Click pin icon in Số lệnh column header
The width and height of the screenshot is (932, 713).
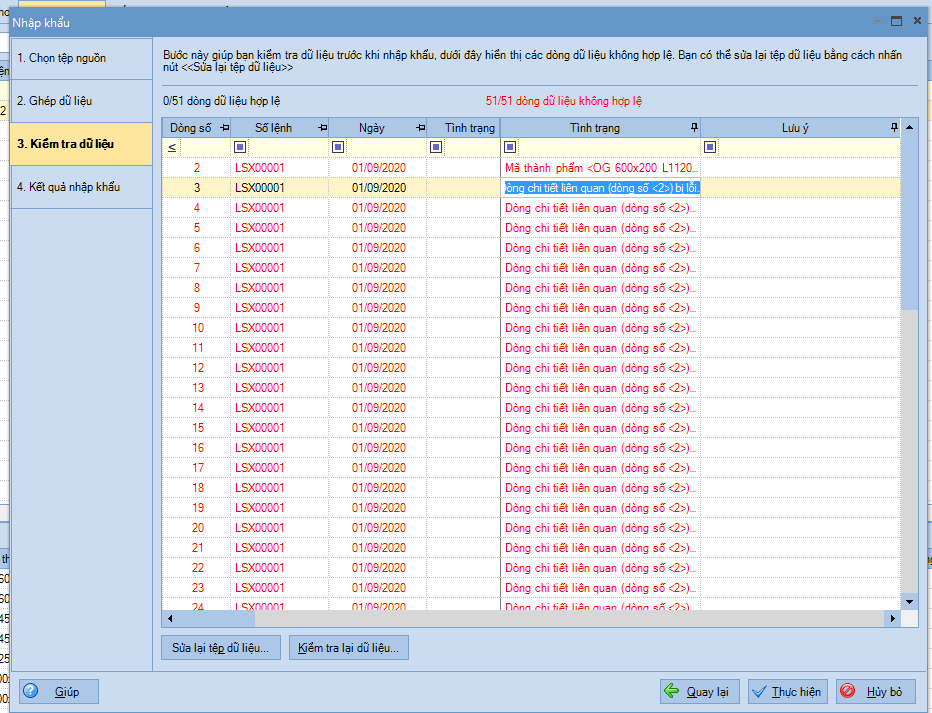(322, 128)
